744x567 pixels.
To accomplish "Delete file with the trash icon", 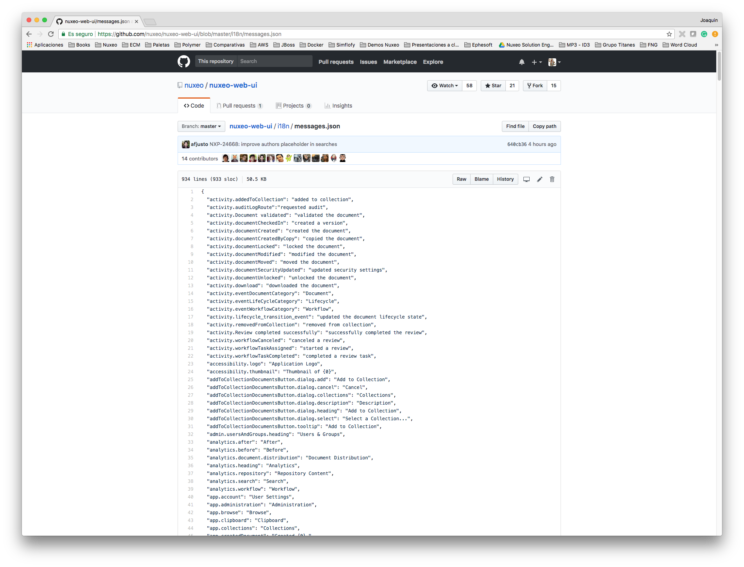I will pos(552,179).
